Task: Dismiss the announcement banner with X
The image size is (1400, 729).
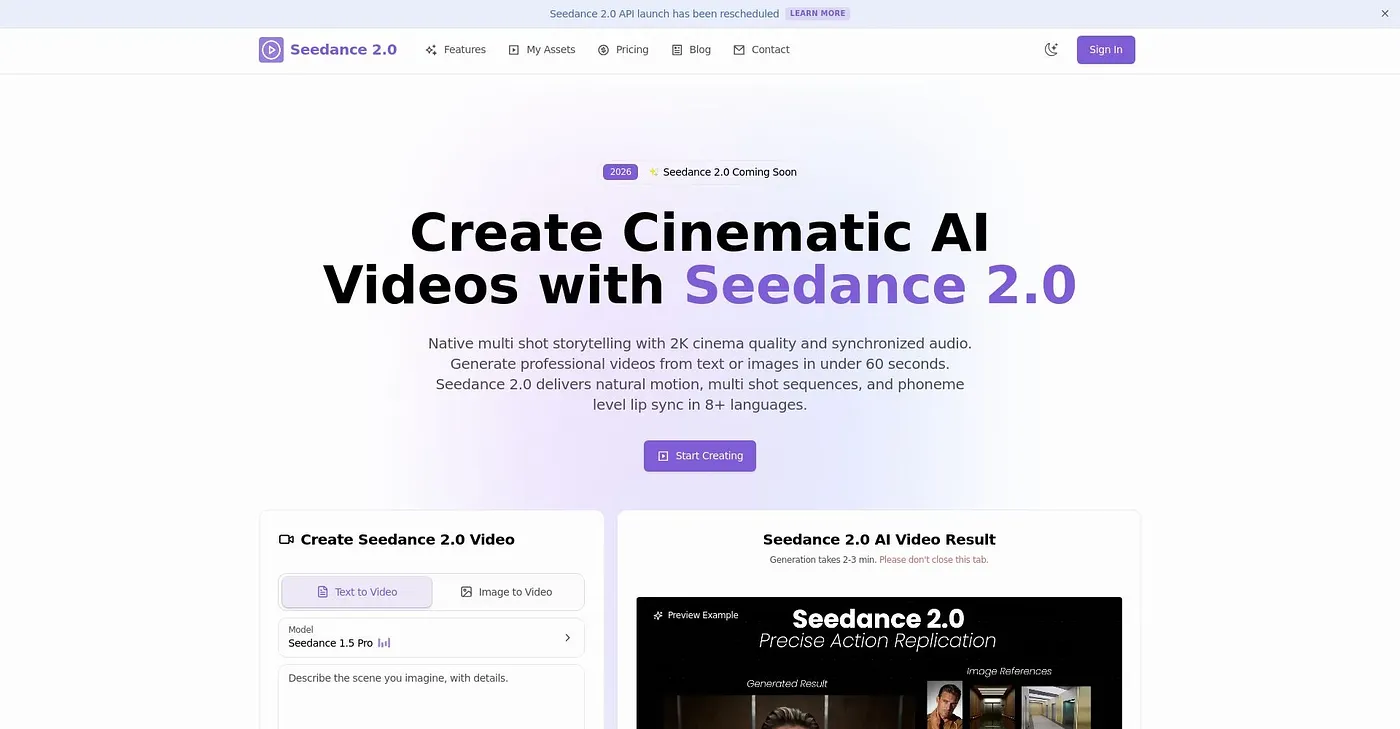Action: point(1385,14)
